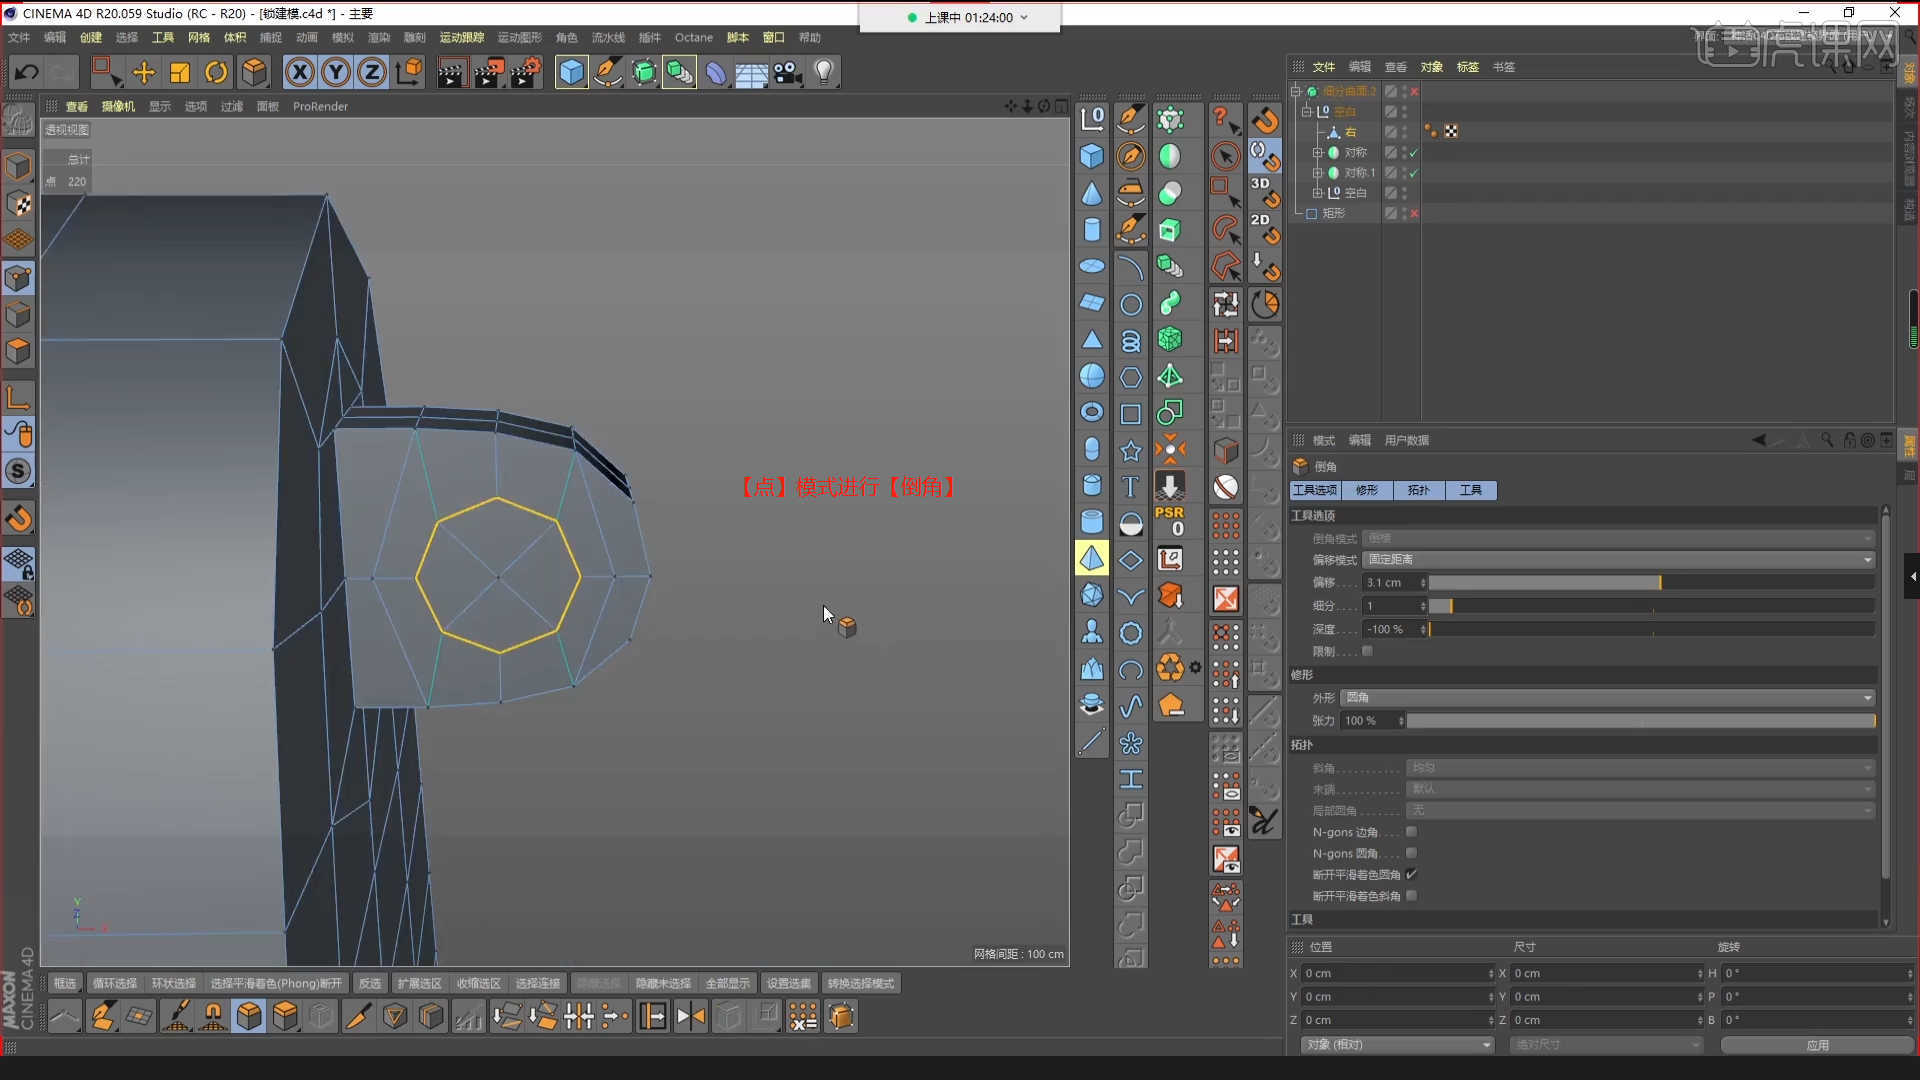Click the back arrow in attributes panel

[1759, 440]
